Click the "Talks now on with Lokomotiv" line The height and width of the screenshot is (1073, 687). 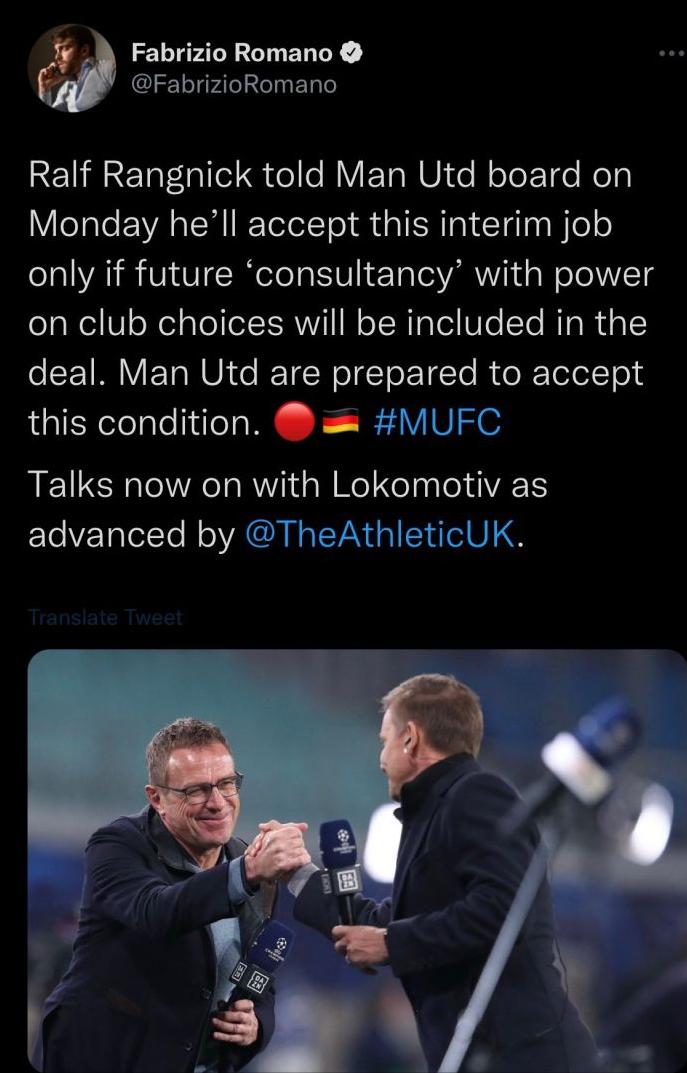click(288, 484)
